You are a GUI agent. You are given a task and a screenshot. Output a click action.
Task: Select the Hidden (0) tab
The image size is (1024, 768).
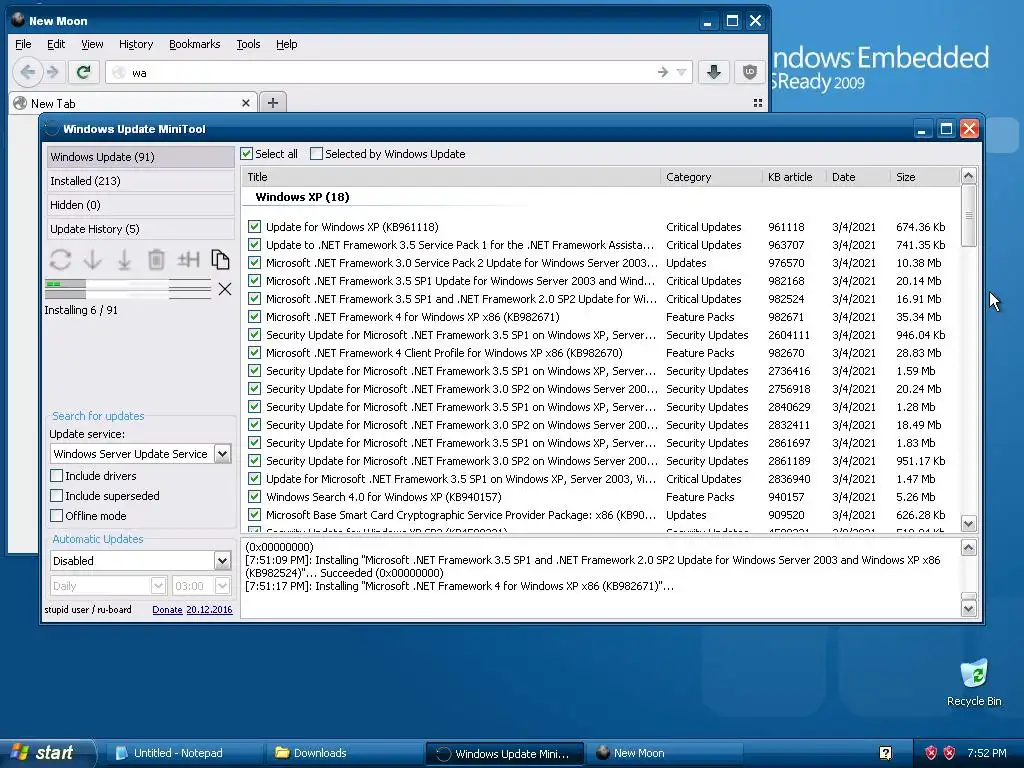pyautogui.click(x=140, y=205)
